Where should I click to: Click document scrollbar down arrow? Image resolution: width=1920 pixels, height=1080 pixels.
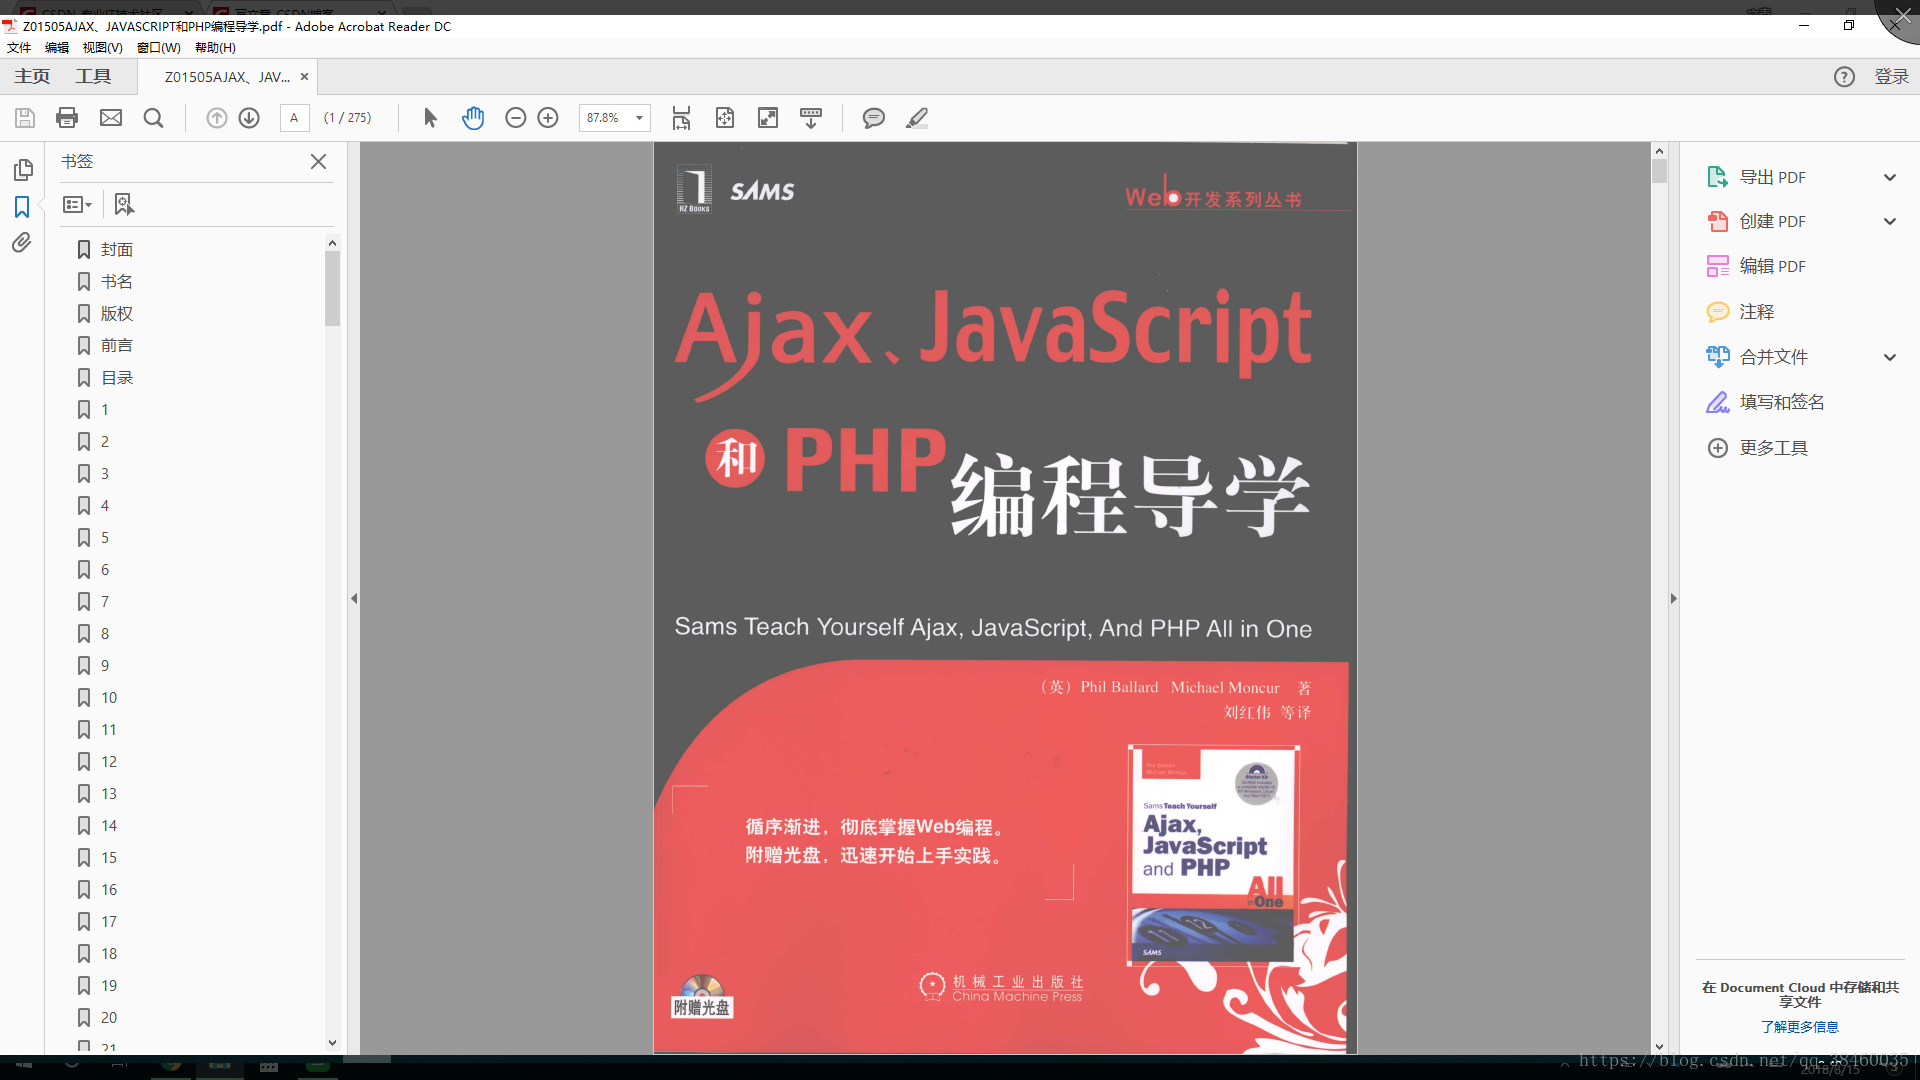coord(1659,1046)
